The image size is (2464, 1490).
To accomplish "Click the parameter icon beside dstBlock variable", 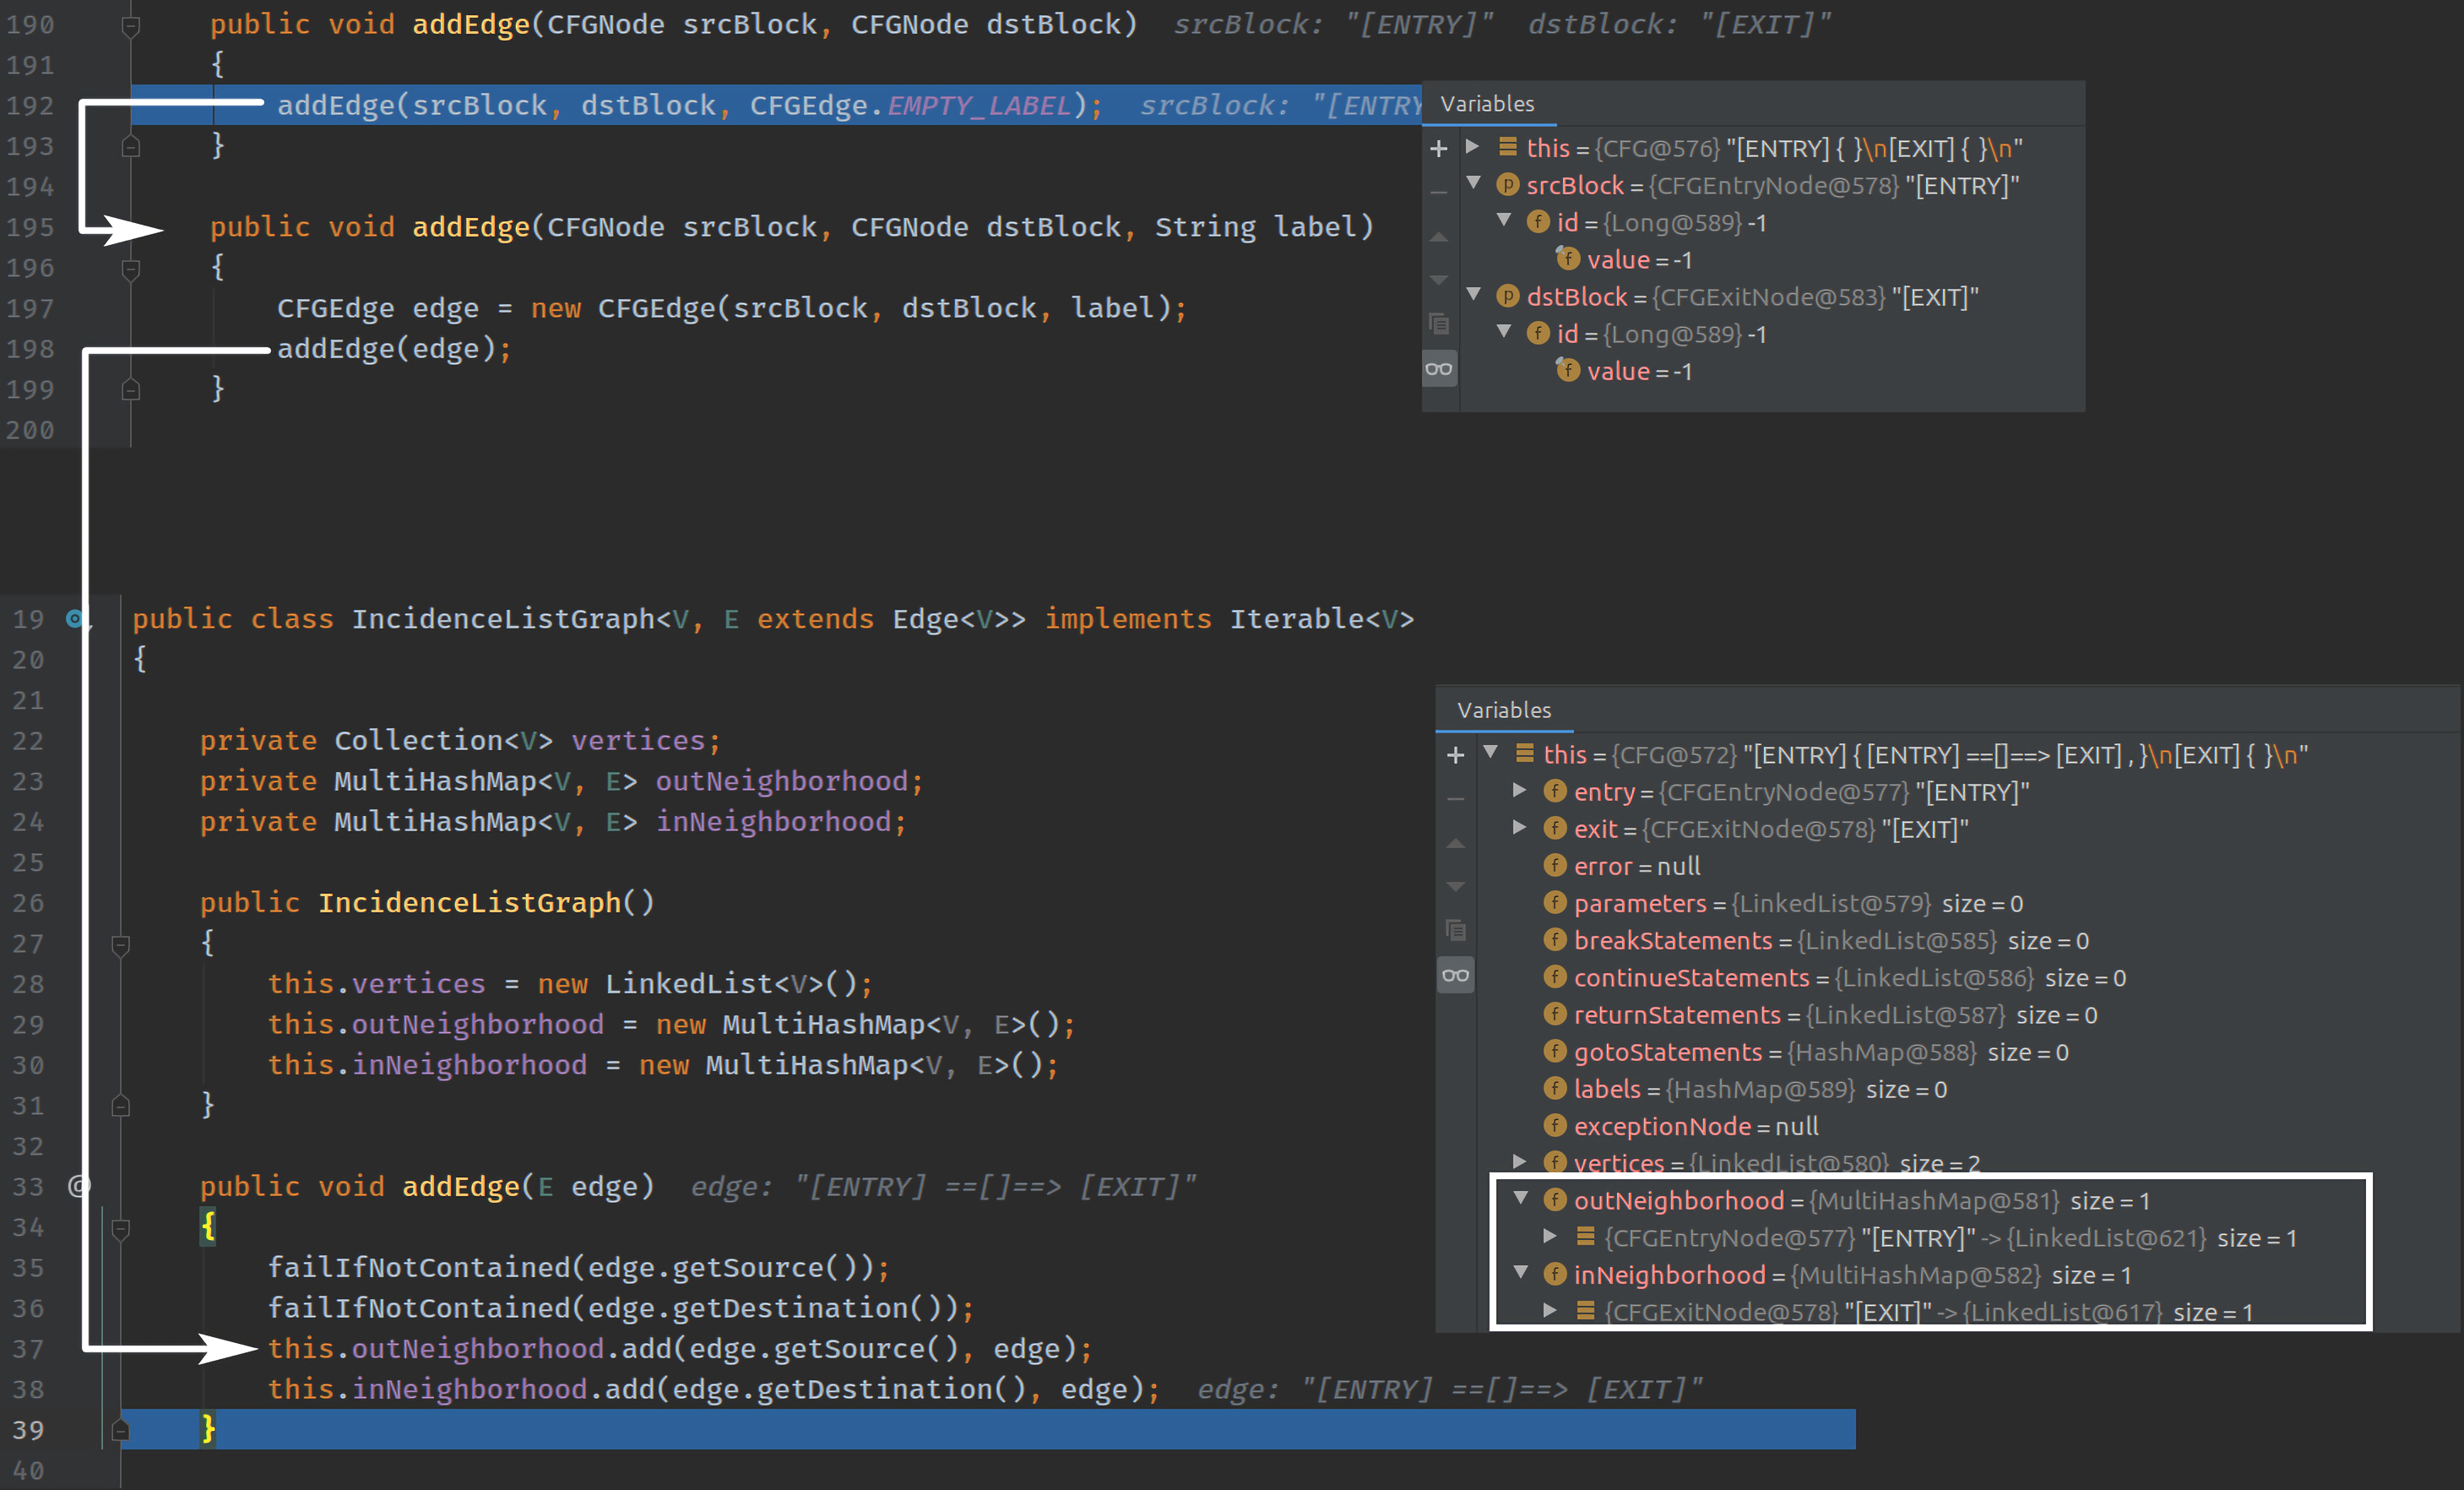I will [1507, 296].
